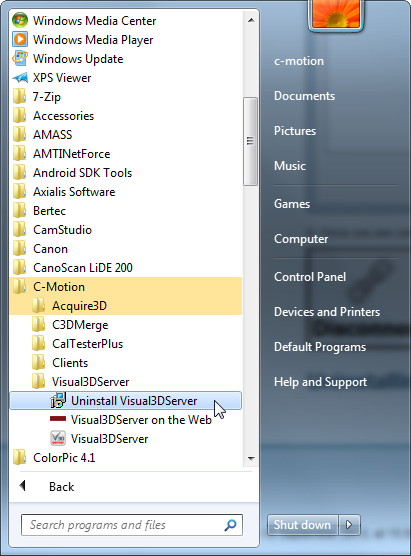
Task: Click Uninstall Visual3DServer installer icon
Action: click(x=58, y=401)
